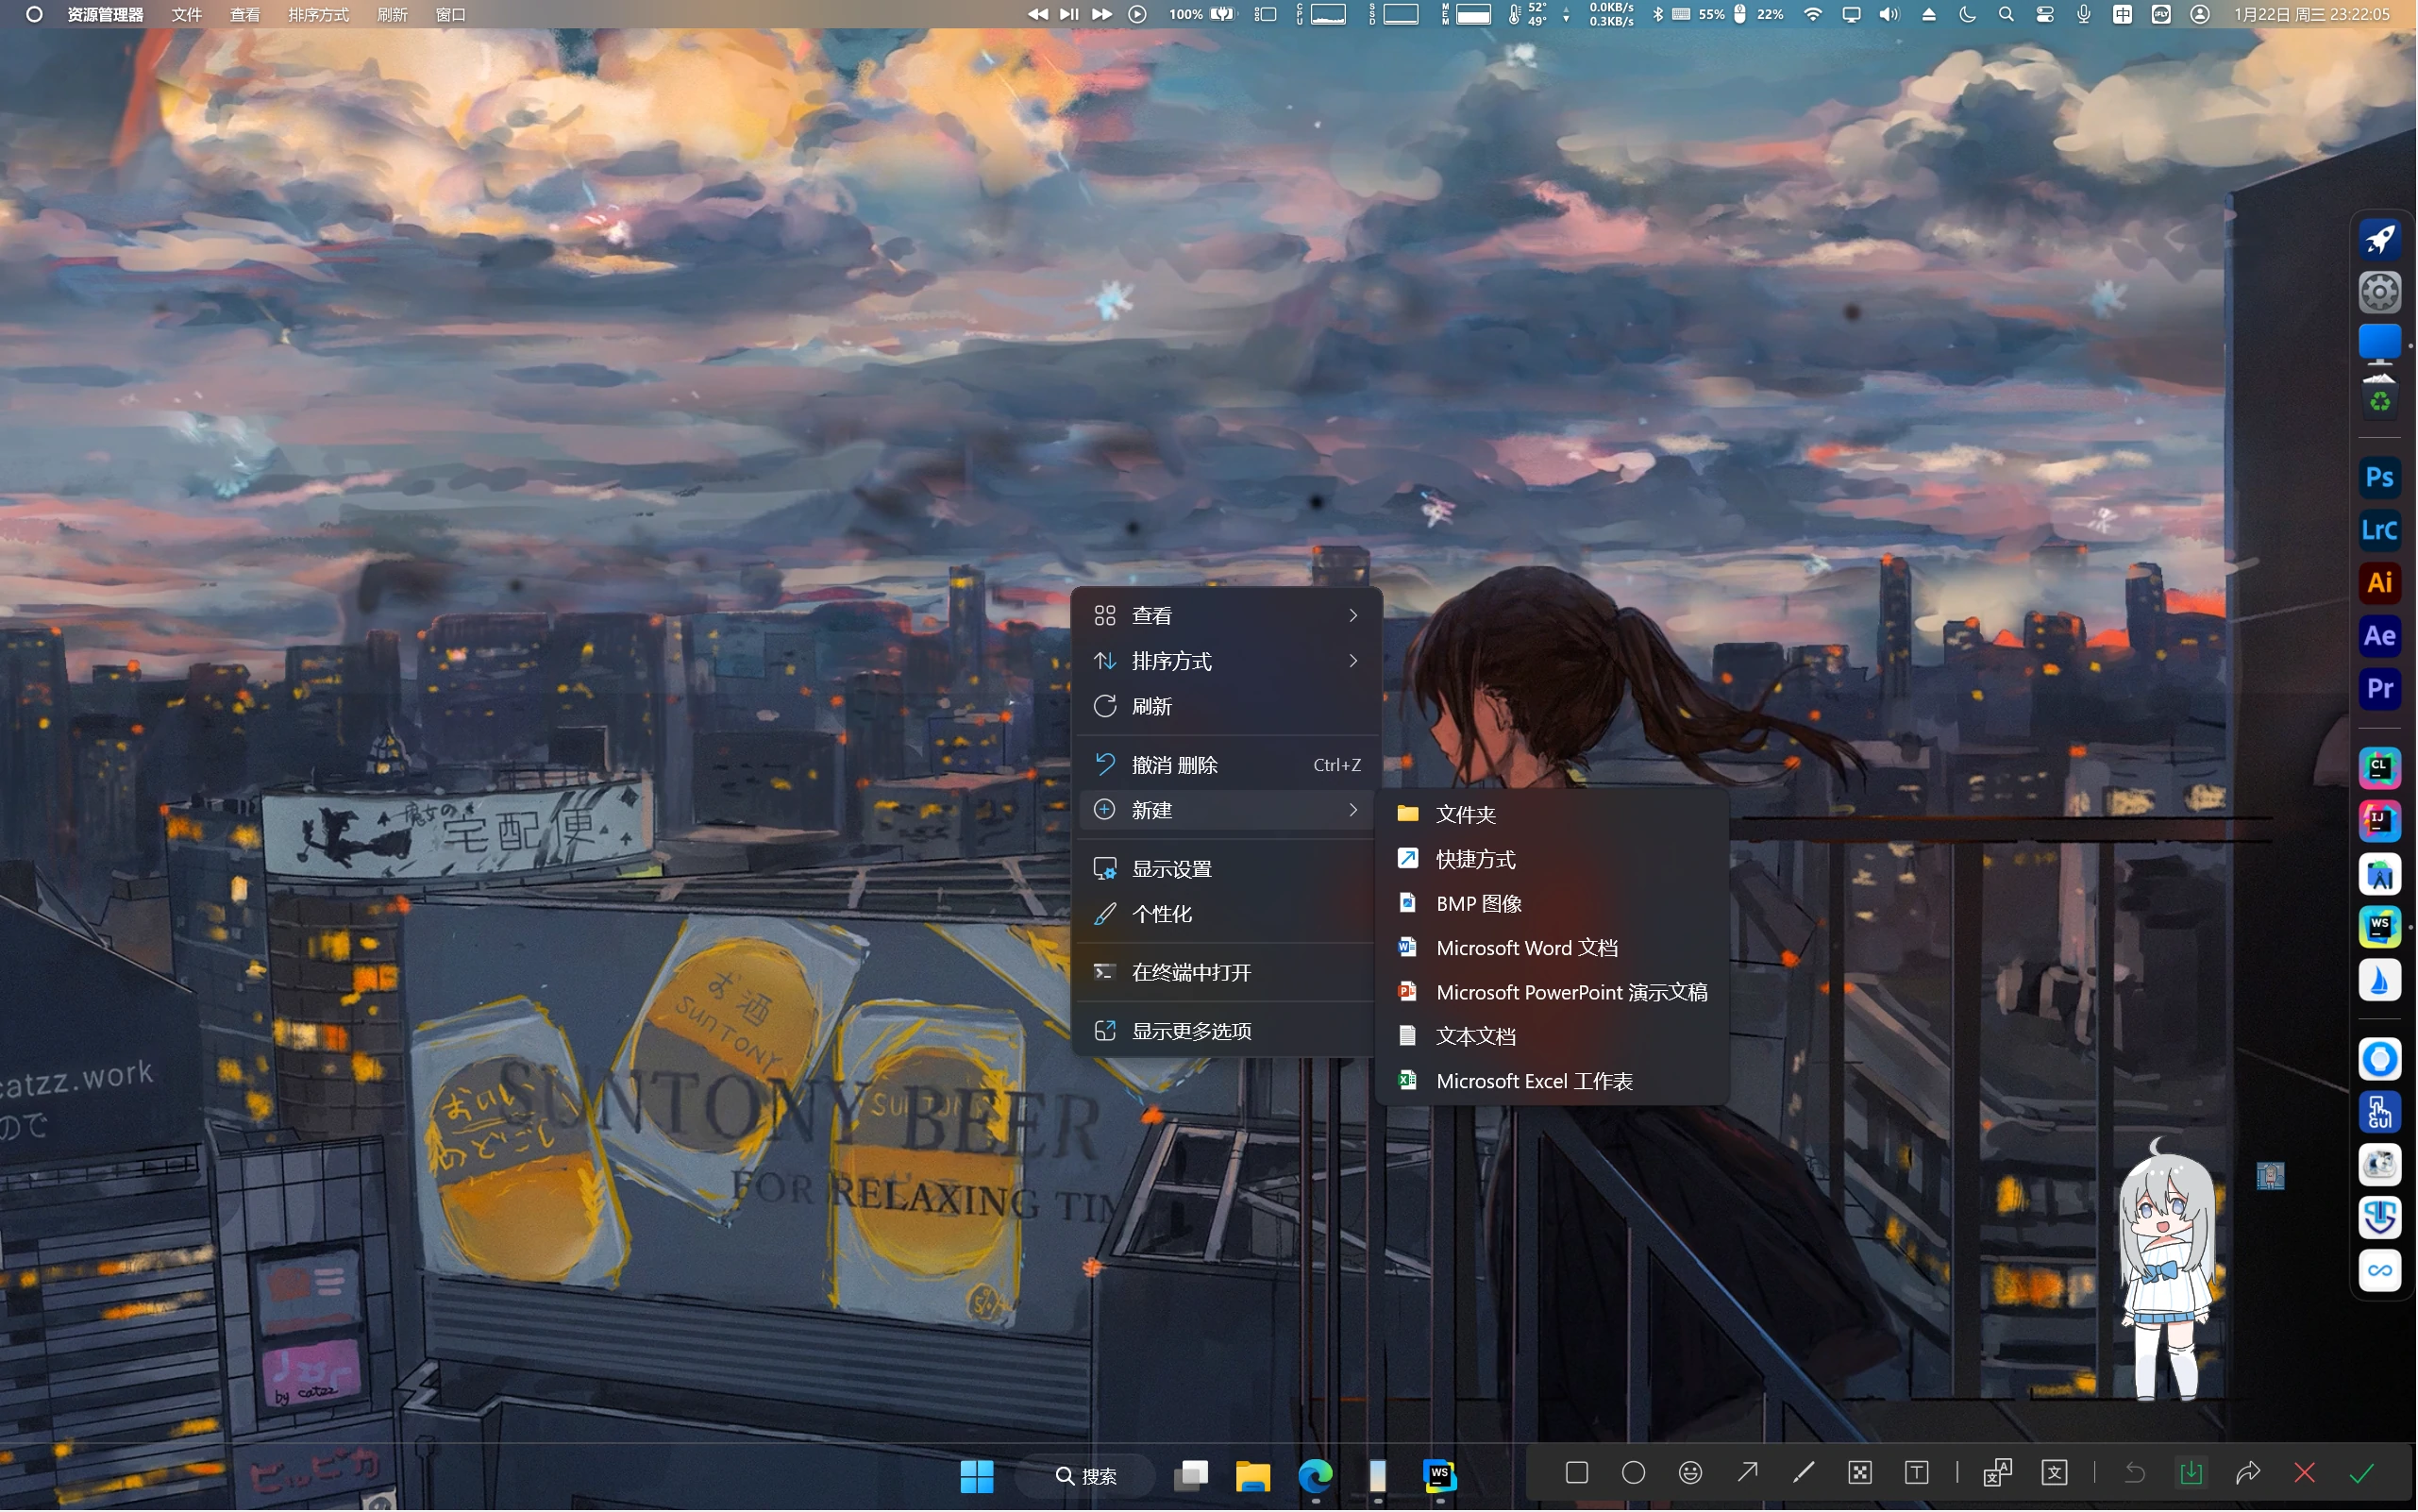Click 刷新 in the context menu
Image resolution: width=2418 pixels, height=1512 pixels.
pyautogui.click(x=1151, y=707)
